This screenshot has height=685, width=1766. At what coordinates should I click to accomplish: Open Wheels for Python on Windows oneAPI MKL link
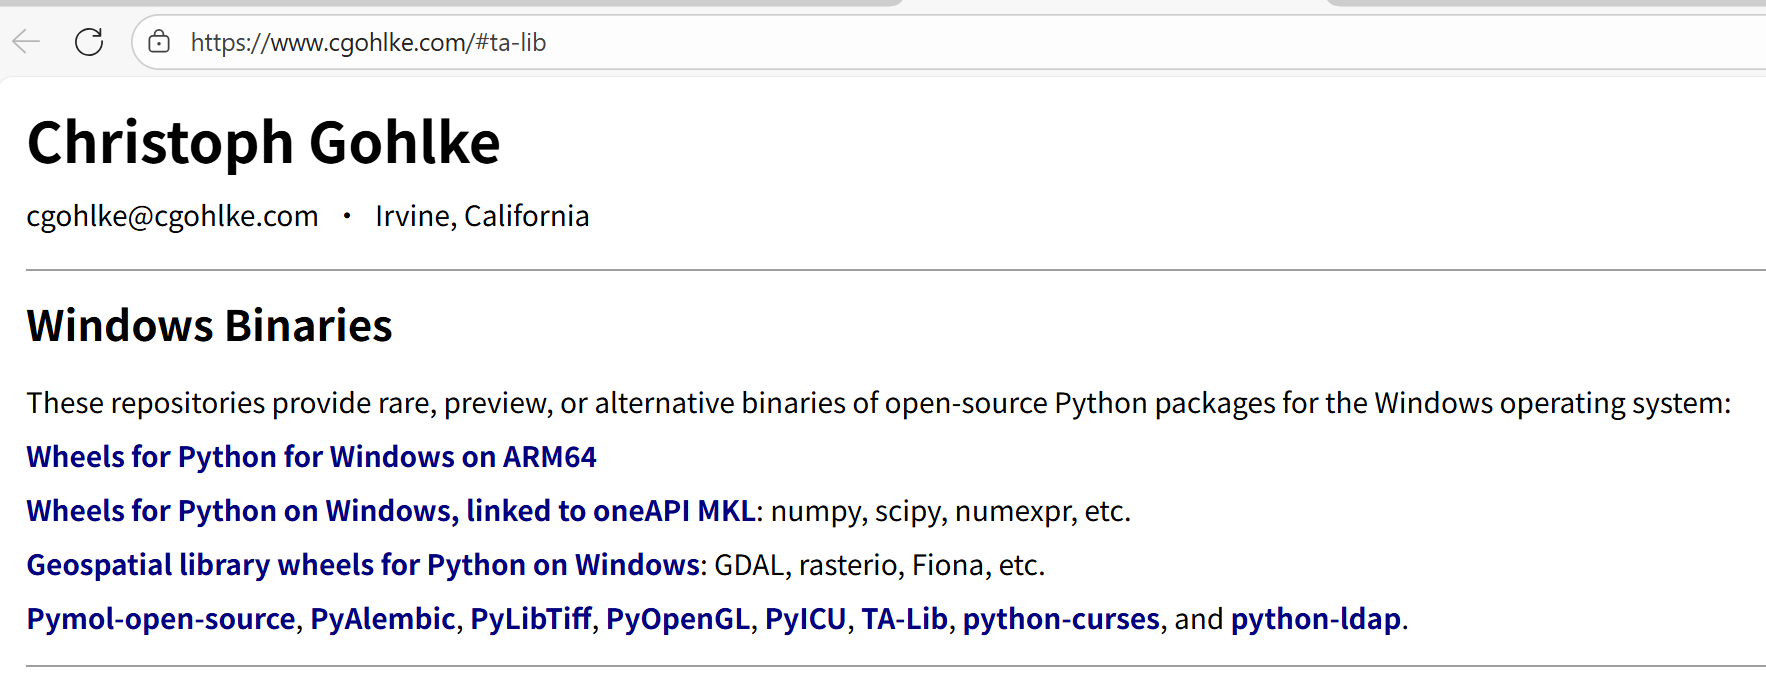(x=391, y=511)
